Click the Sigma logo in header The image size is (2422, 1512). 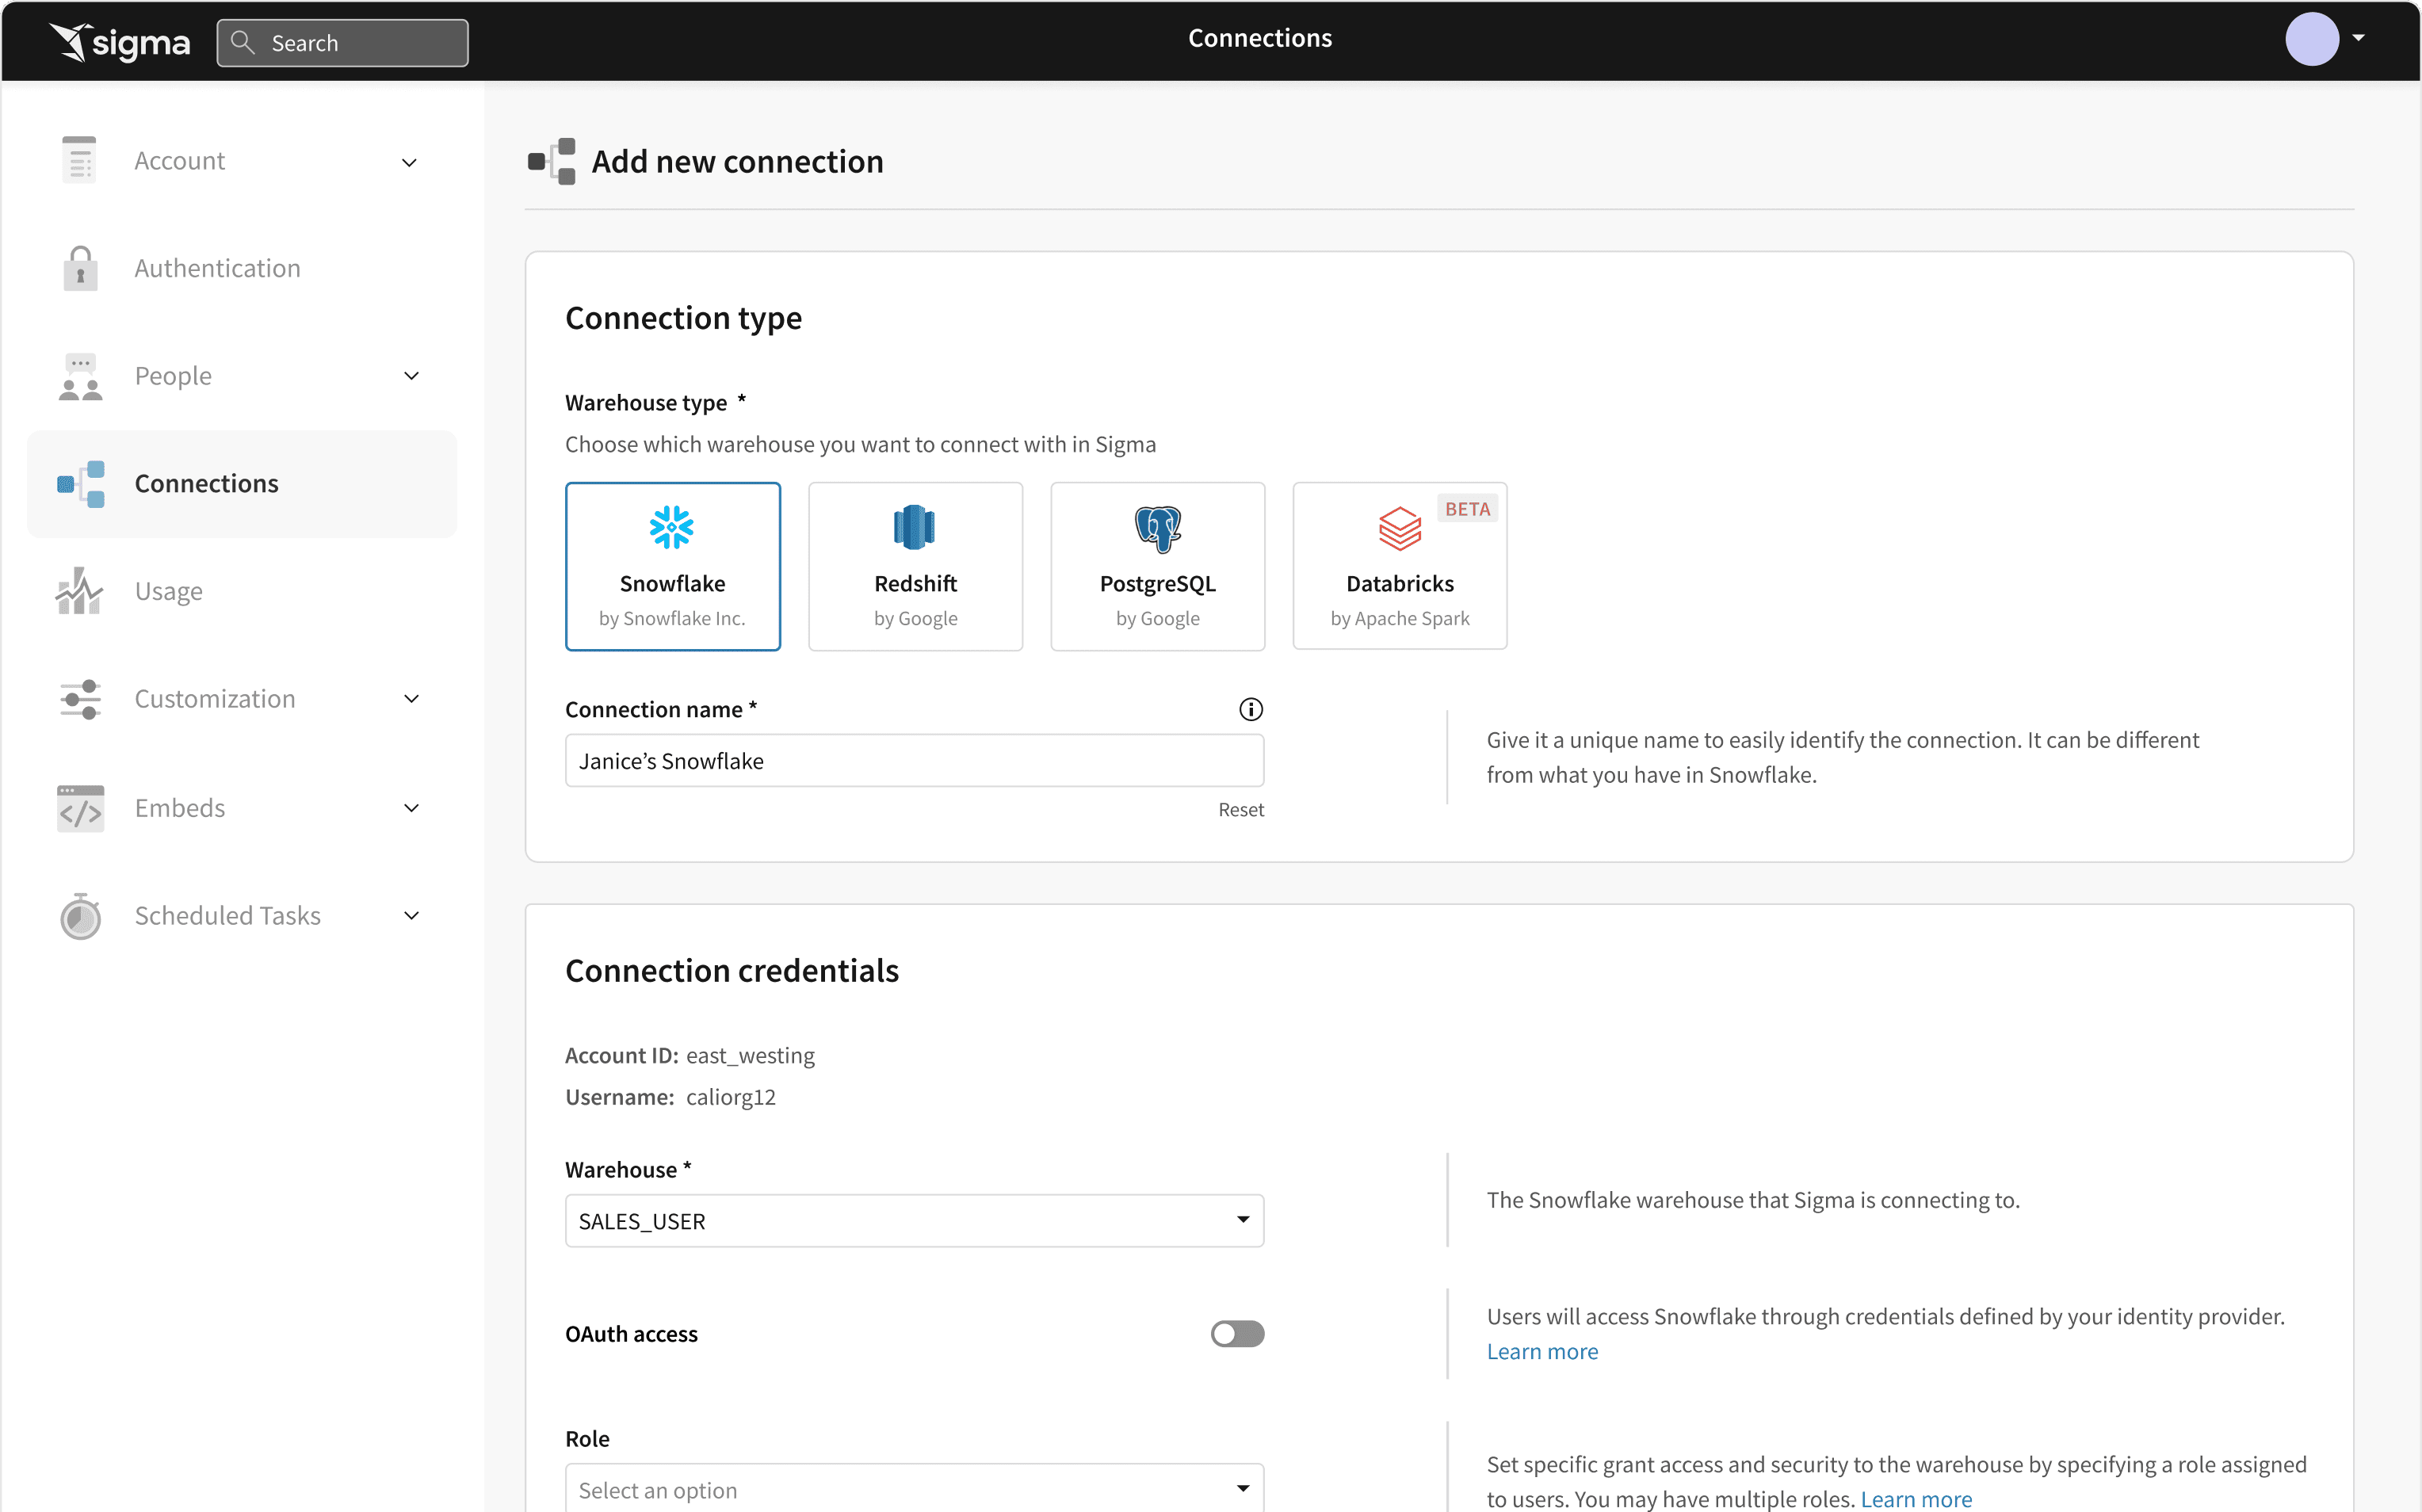click(120, 42)
